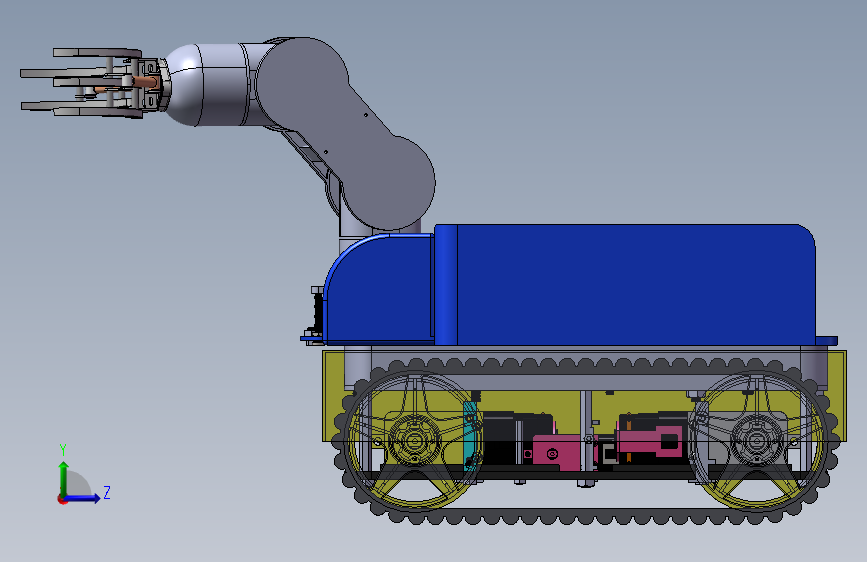Select the dark gray arm link
The image size is (867, 562).
tap(346, 133)
